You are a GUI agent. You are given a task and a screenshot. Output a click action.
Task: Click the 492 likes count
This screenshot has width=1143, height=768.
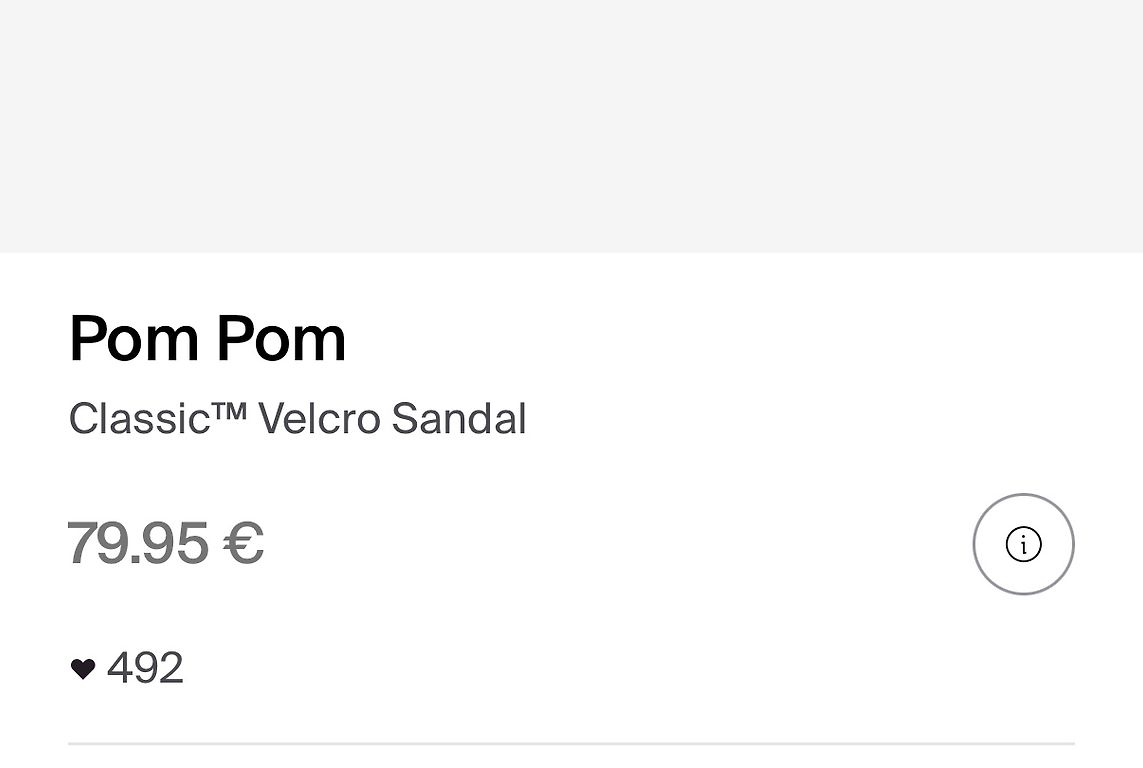(145, 668)
